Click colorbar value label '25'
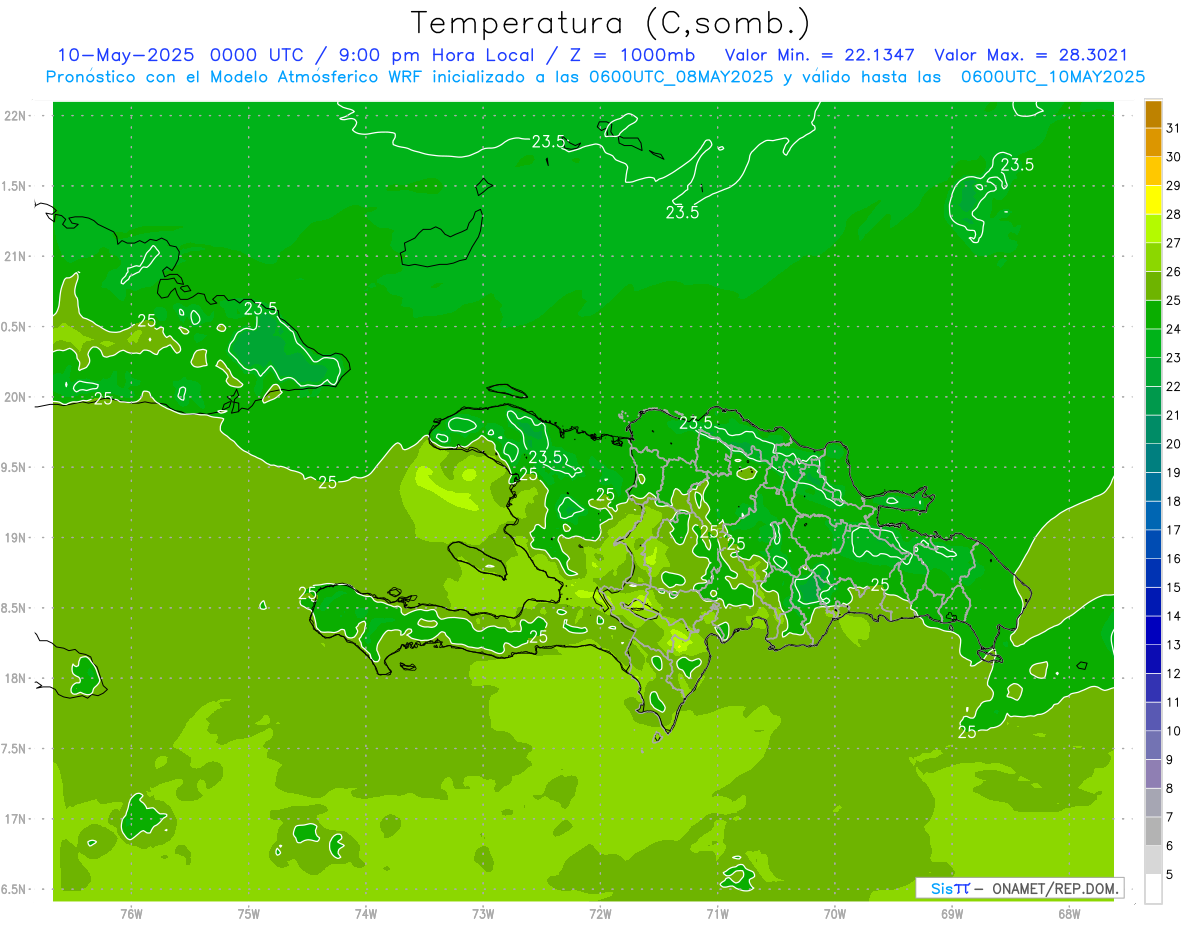This screenshot has width=1200, height=927. coord(1174,300)
